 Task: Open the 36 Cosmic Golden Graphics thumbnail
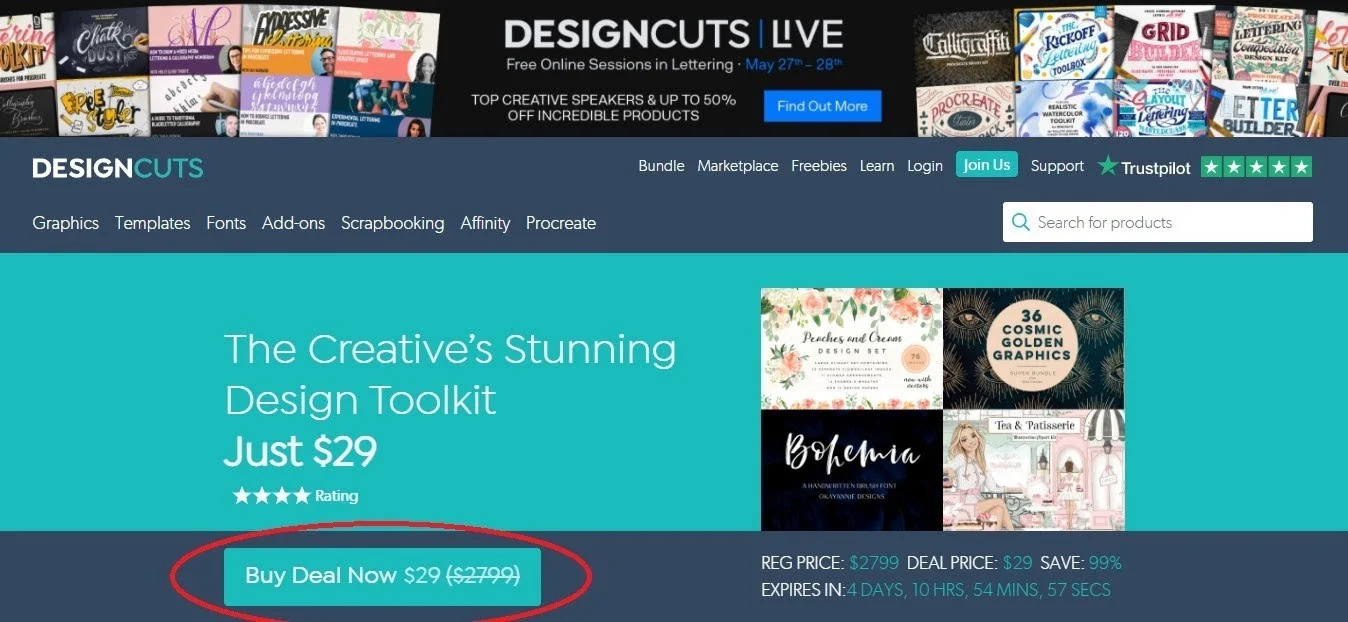point(1034,349)
